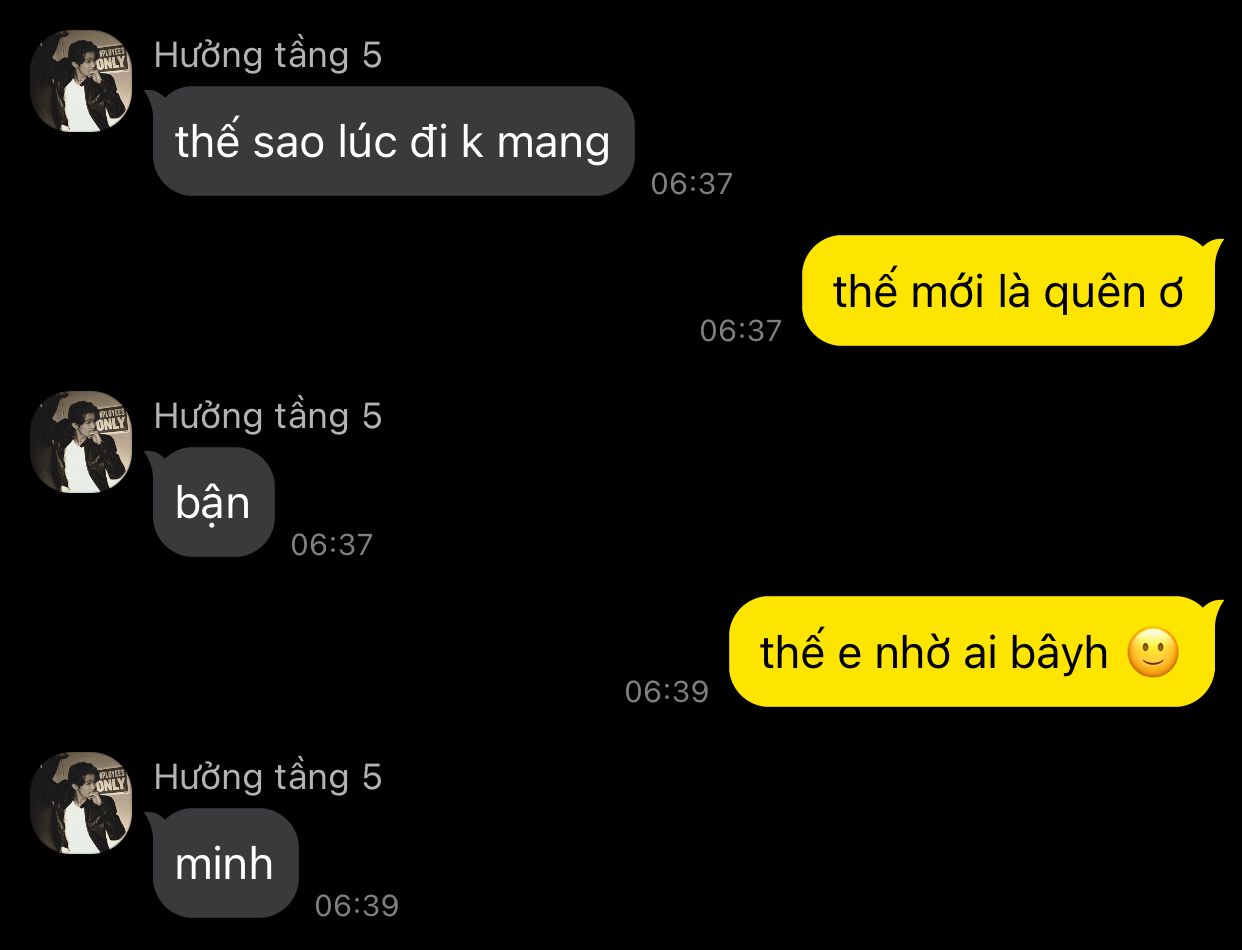Click the smiley emoji in the yellow message
Screen dimensions: 1242x950
[1153, 654]
